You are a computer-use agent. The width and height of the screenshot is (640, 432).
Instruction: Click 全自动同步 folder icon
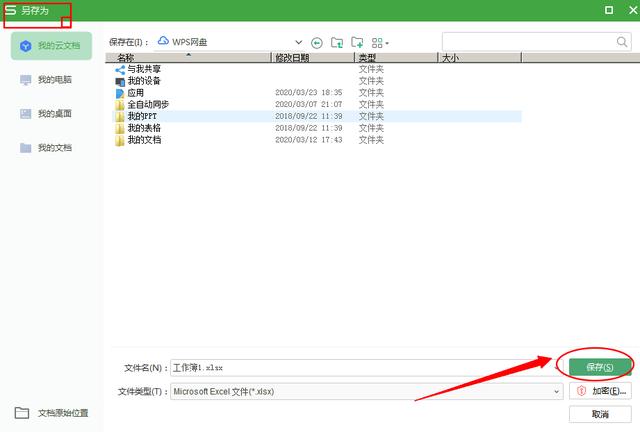[120, 105]
